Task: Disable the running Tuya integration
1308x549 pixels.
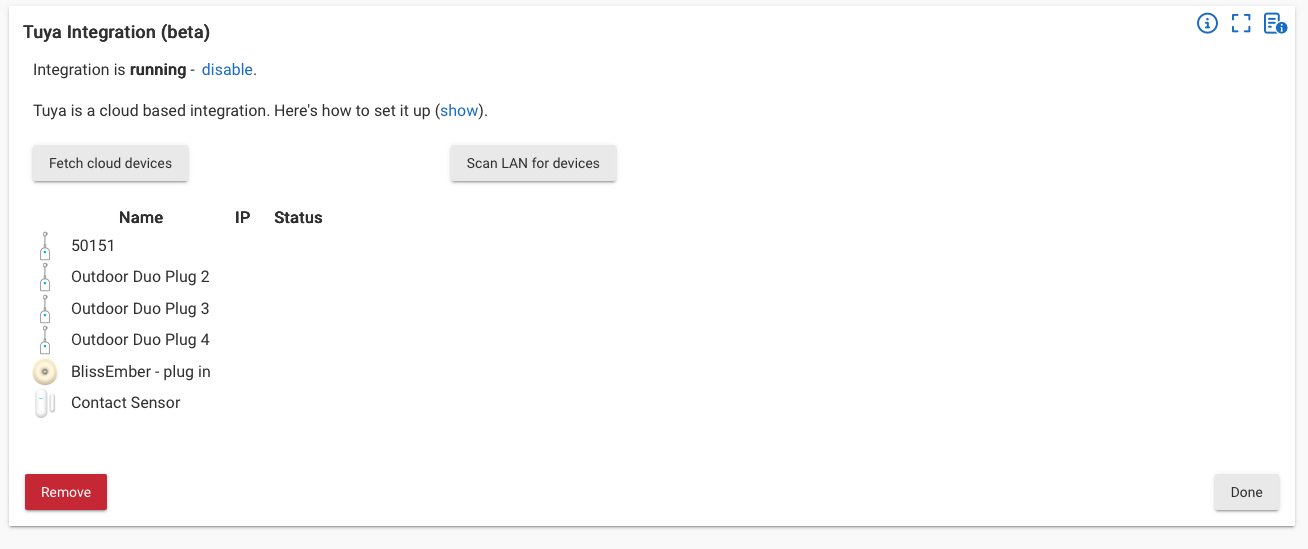Action: coord(227,70)
